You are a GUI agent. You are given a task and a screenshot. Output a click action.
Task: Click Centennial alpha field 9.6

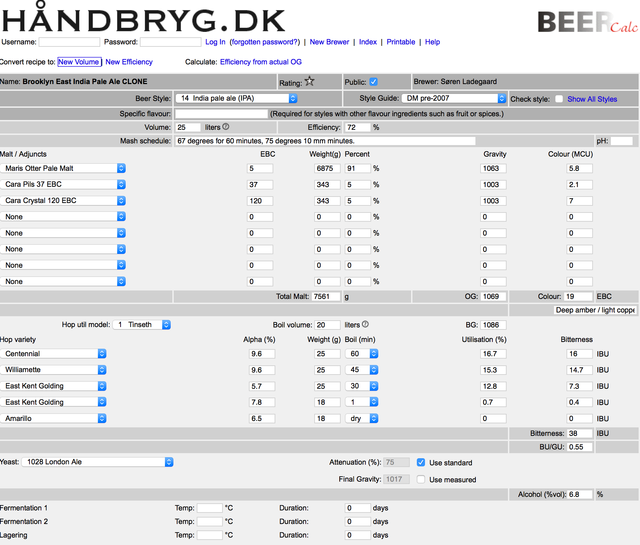[262, 354]
